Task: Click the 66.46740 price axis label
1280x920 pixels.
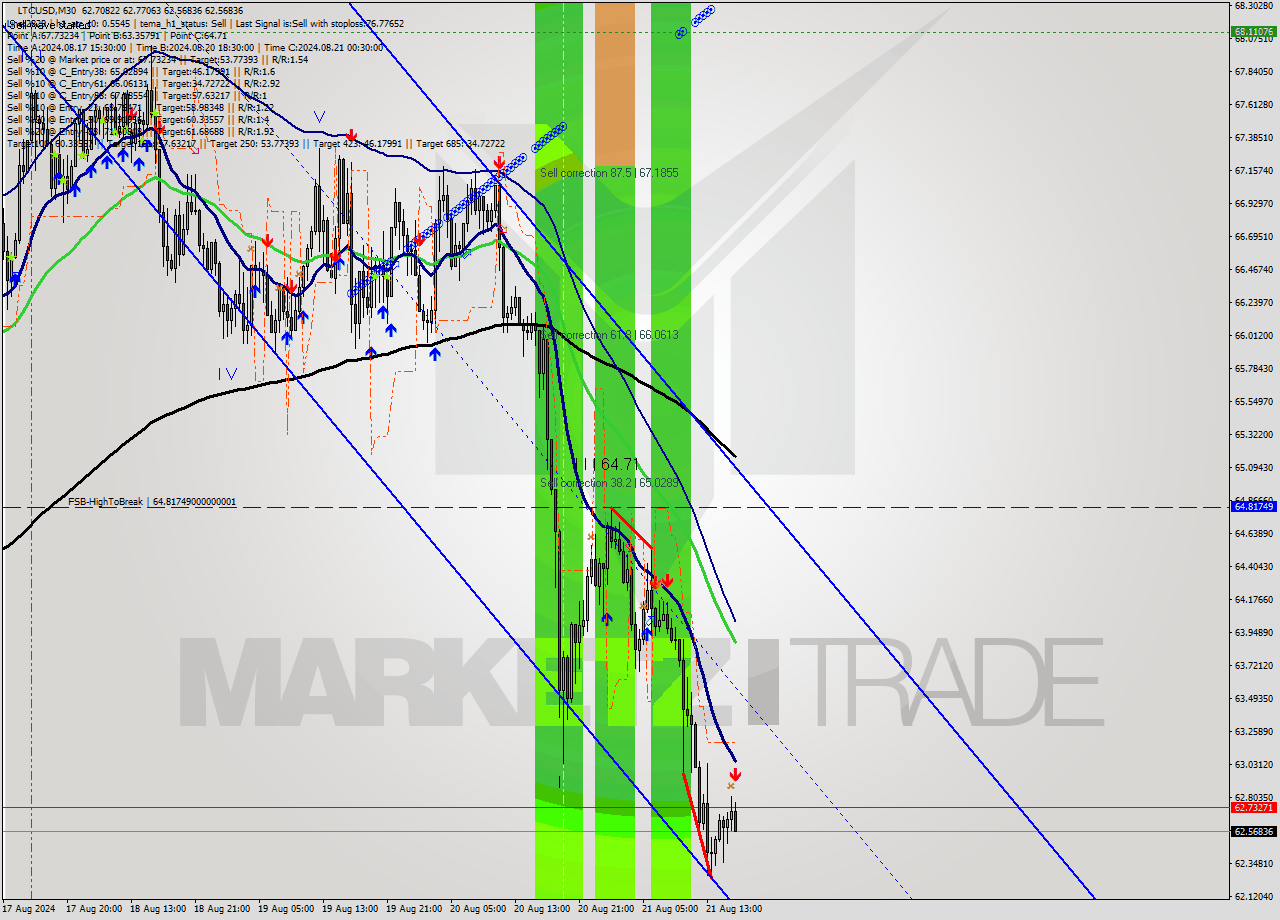Action: 1253,270
